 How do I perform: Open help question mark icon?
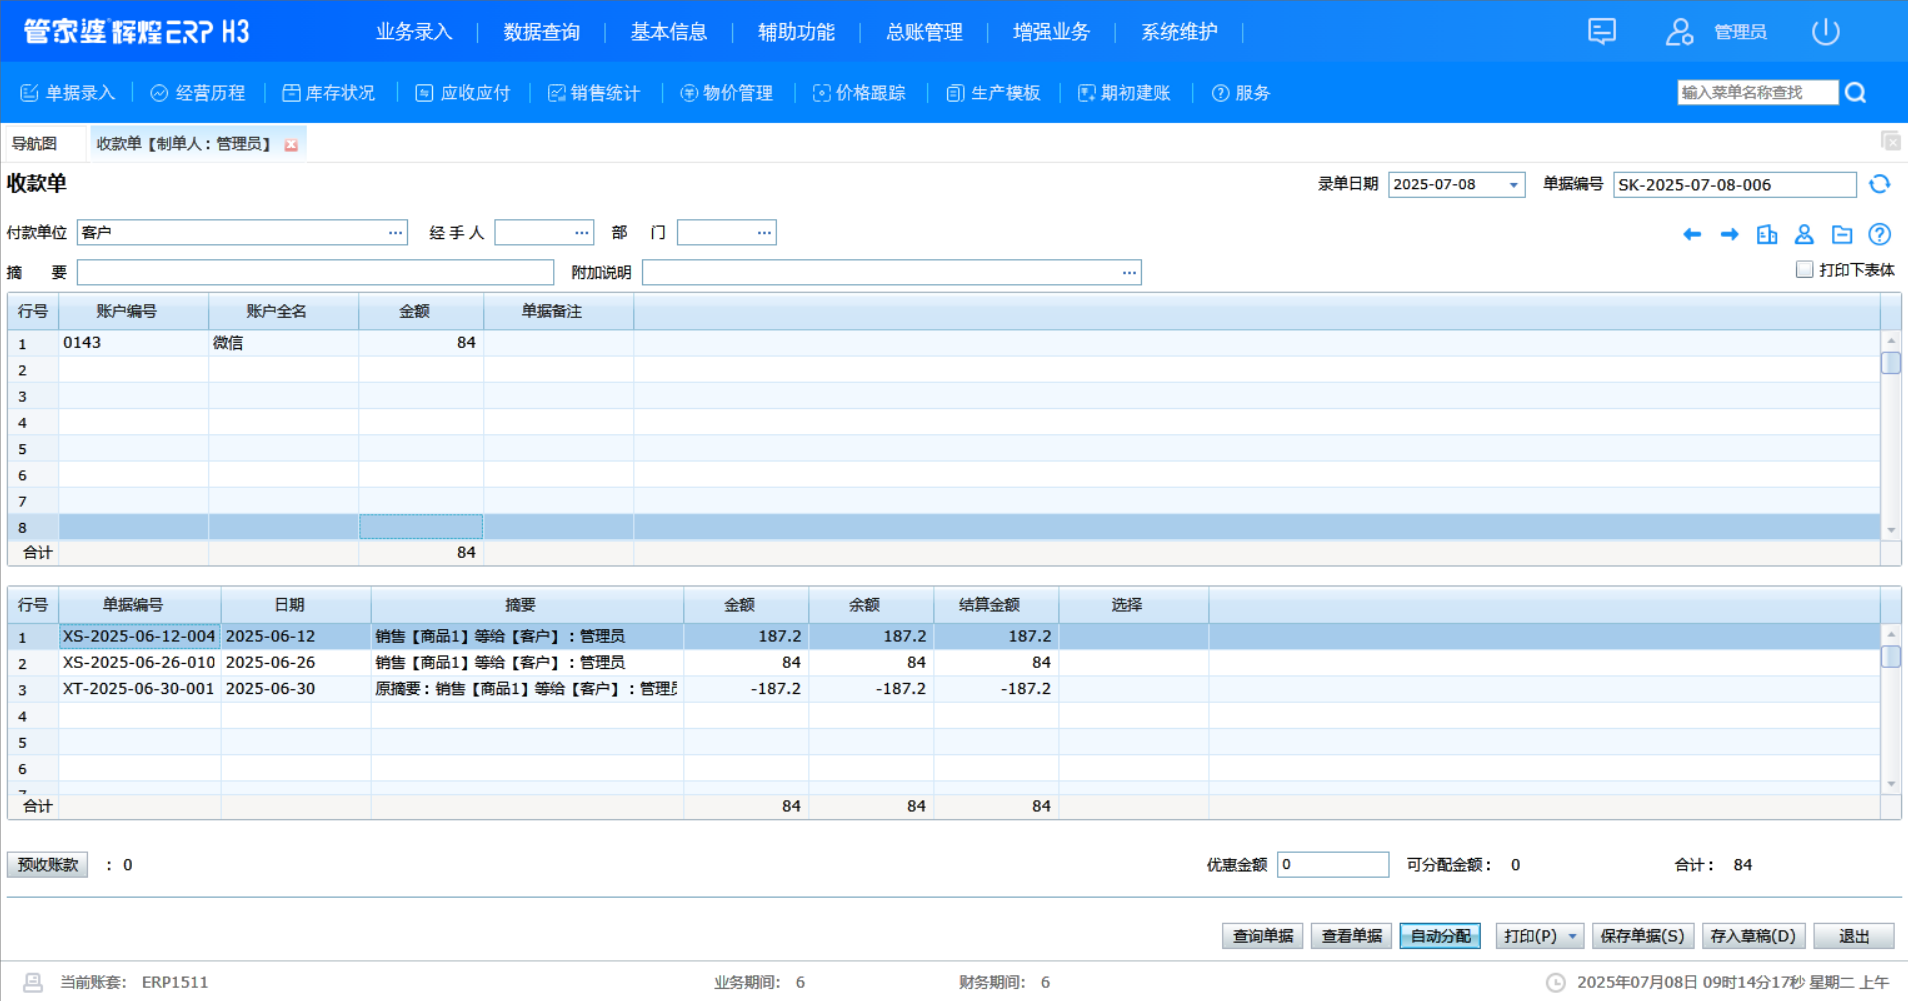[x=1880, y=234]
